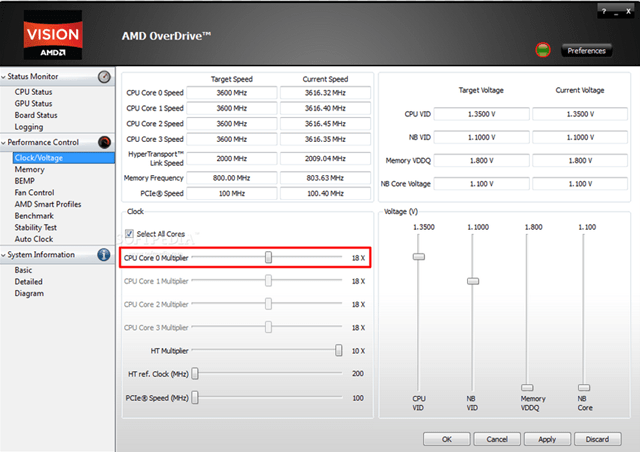
Task: Click the HT ref. Clock value 200
Action: [358, 374]
